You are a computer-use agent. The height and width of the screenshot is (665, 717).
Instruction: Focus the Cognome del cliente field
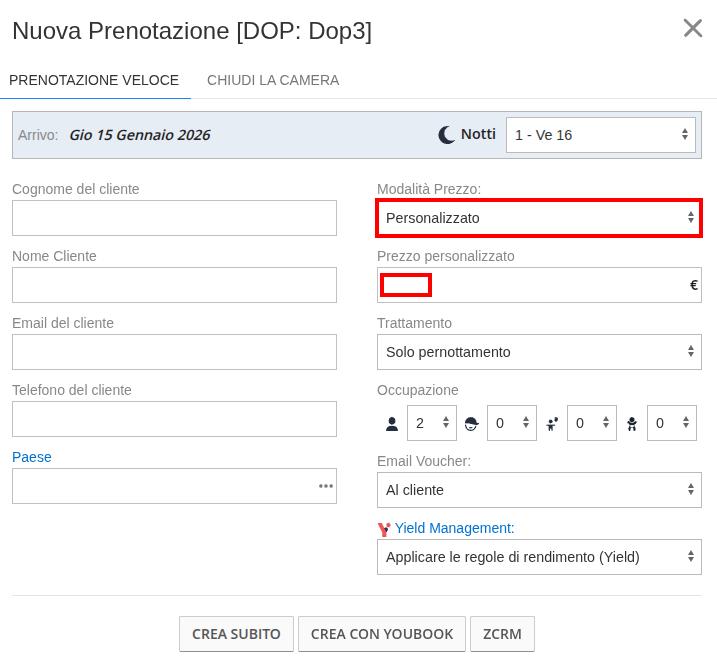tap(174, 218)
